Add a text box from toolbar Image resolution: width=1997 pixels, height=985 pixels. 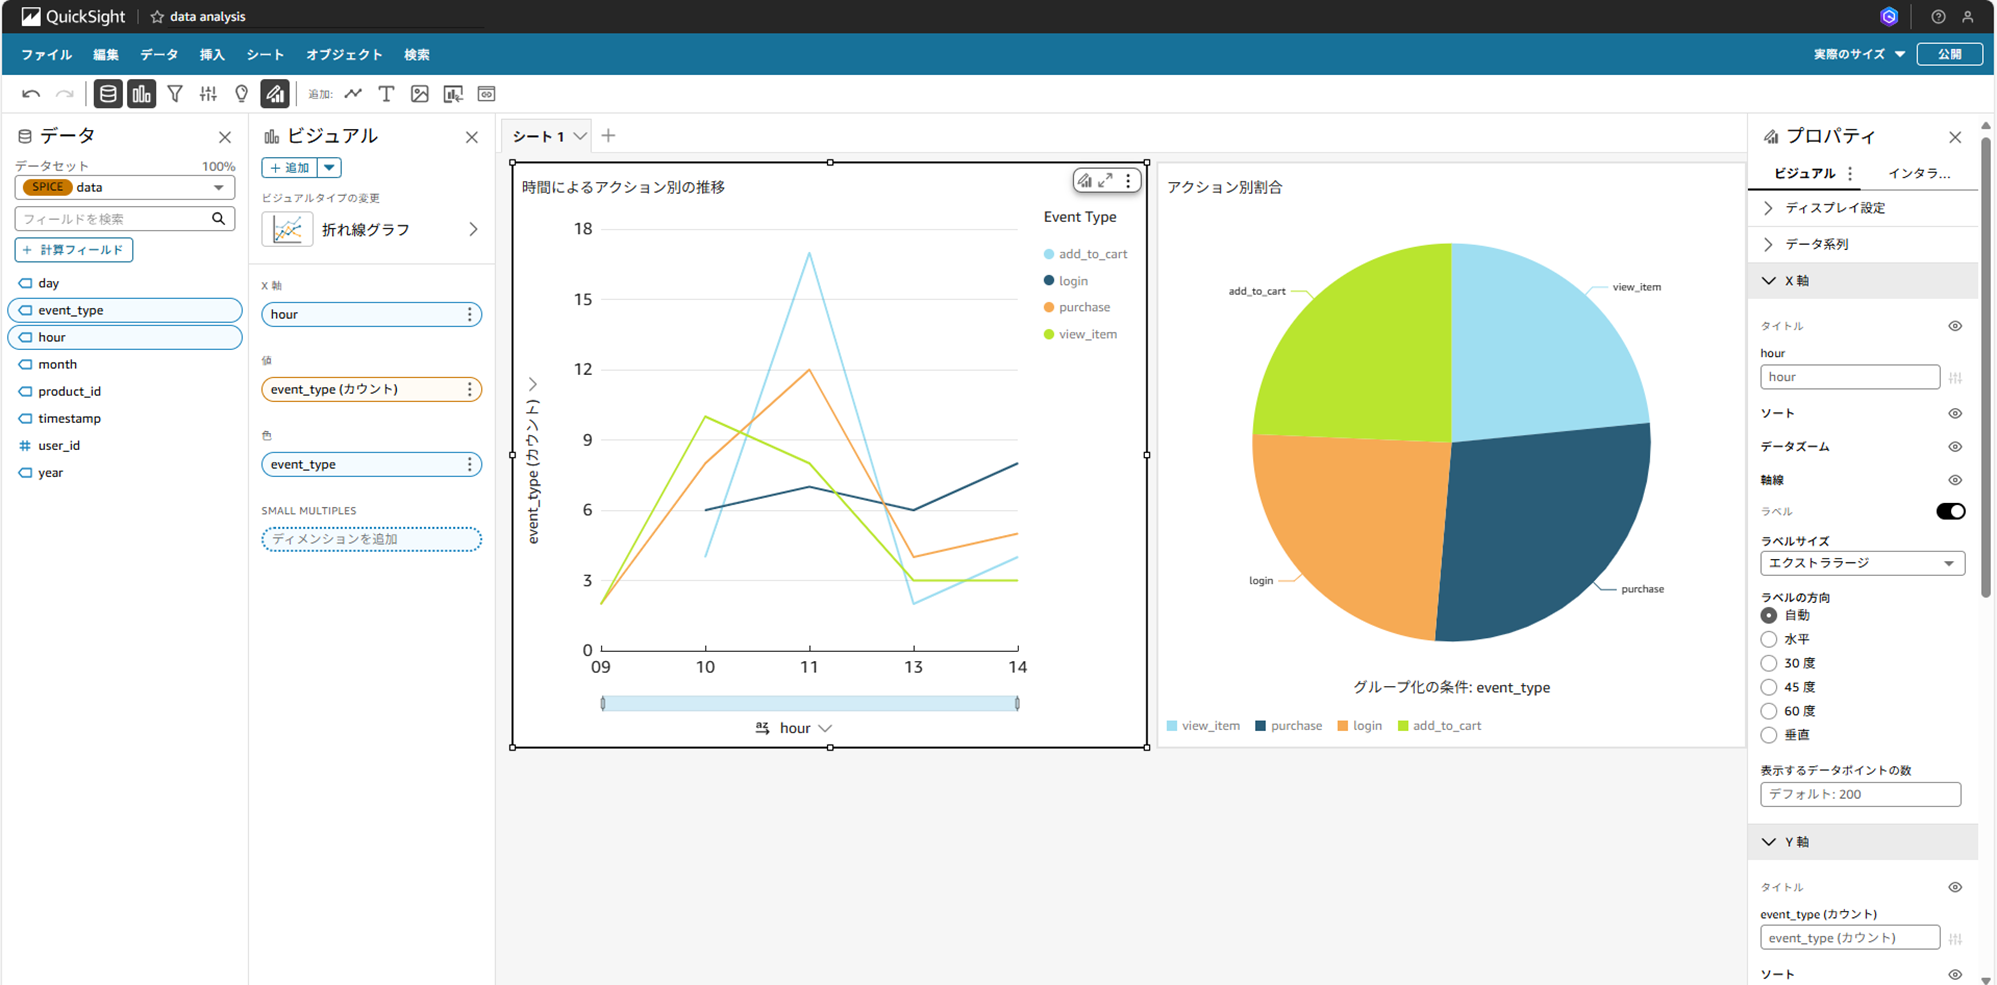pyautogui.click(x=386, y=94)
